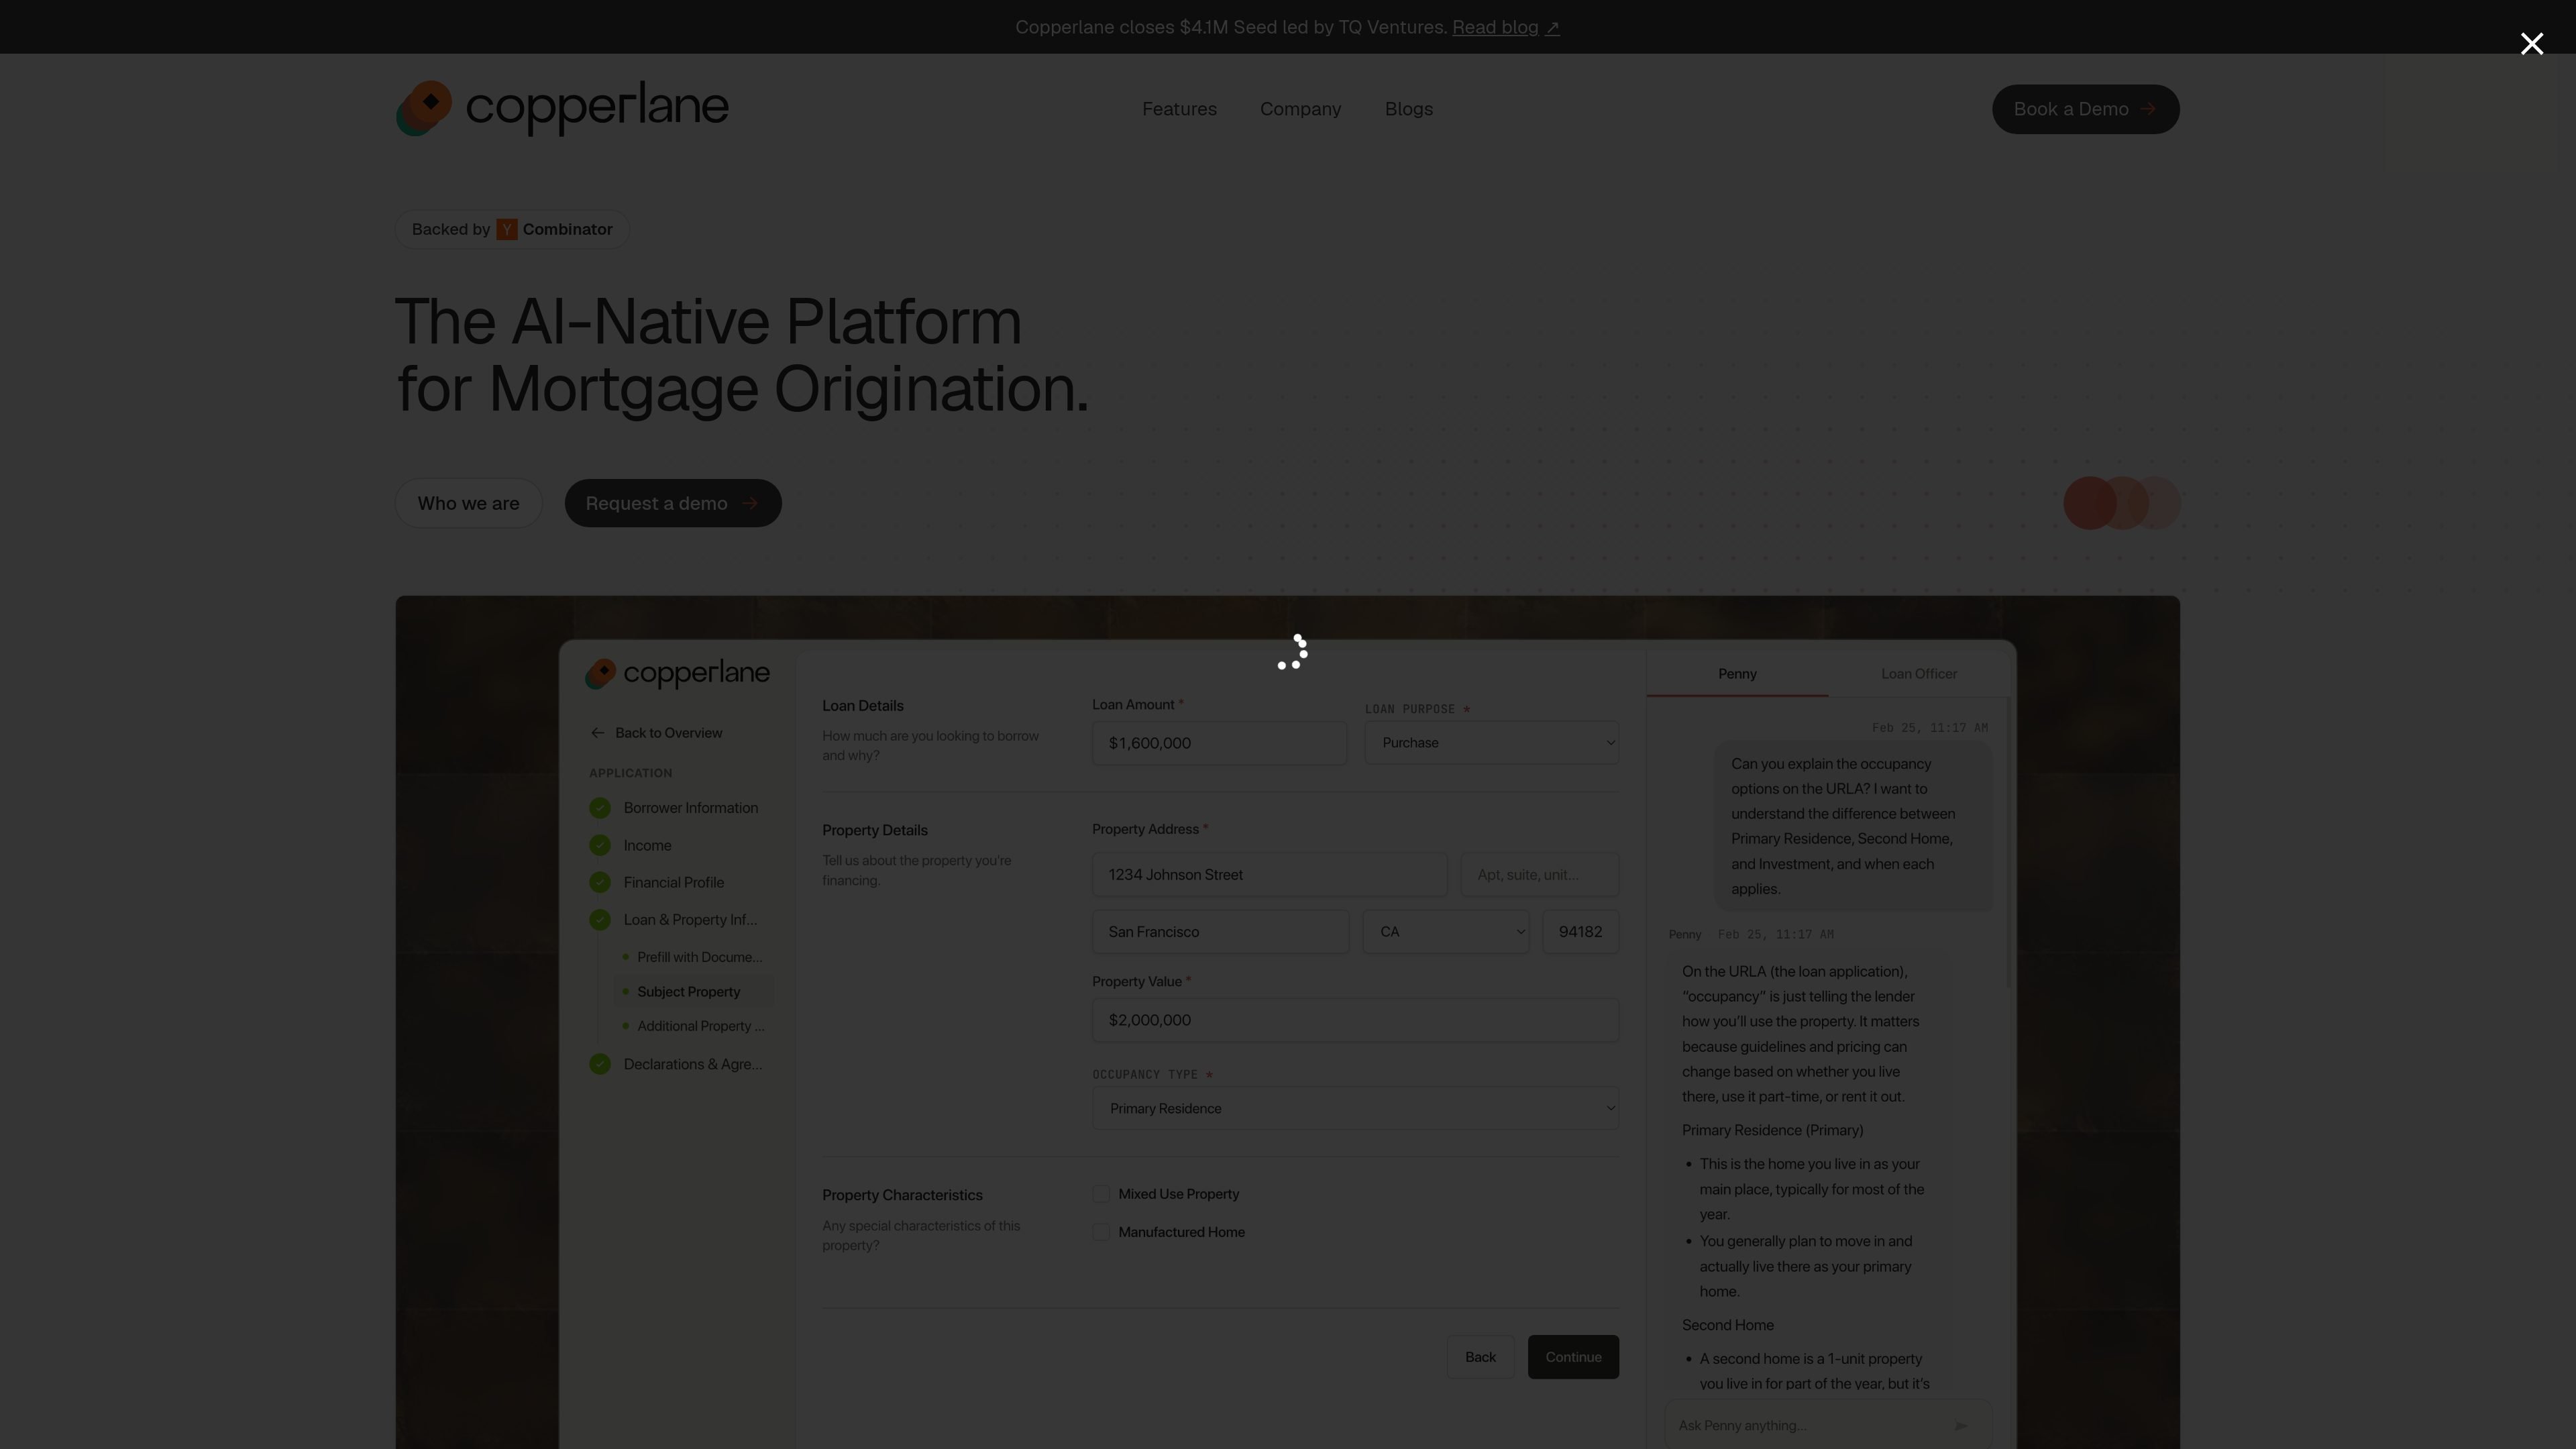Image resolution: width=2576 pixels, height=1449 pixels.
Task: Click the arrow icon in Book a Demo
Action: pyautogui.click(x=2147, y=109)
